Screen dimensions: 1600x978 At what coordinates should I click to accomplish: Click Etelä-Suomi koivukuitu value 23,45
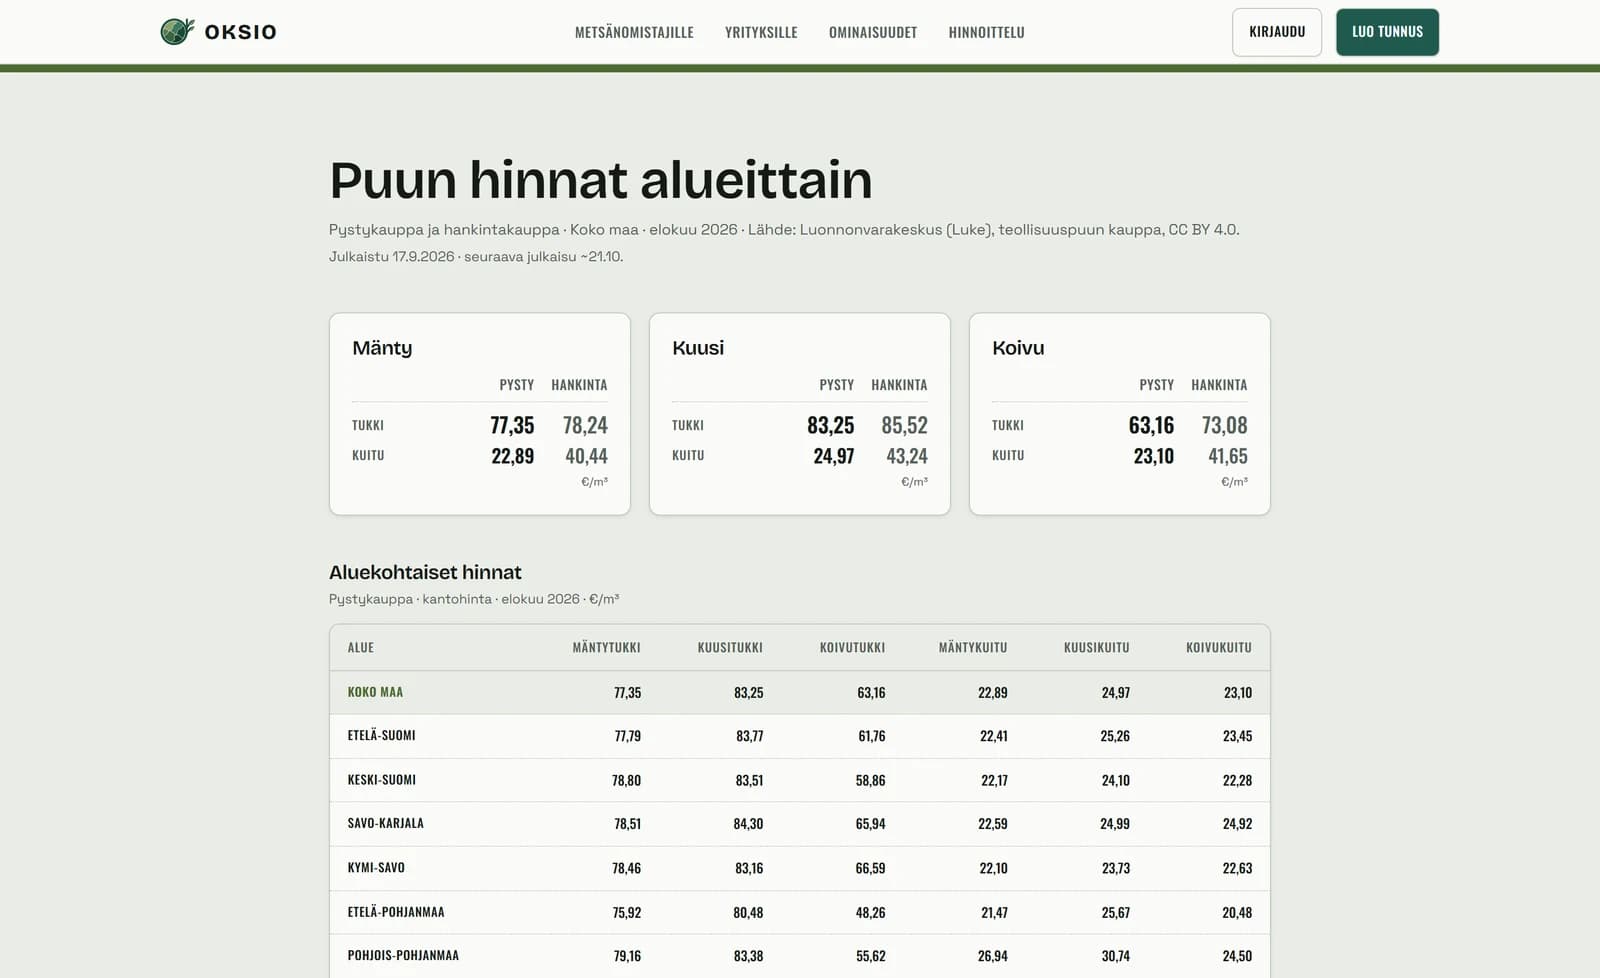coord(1237,736)
